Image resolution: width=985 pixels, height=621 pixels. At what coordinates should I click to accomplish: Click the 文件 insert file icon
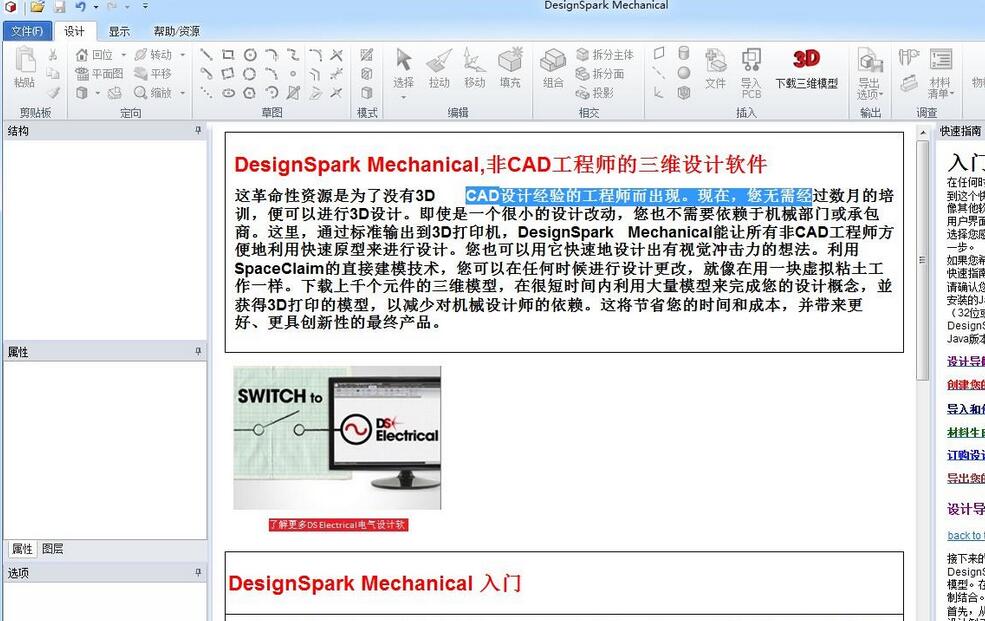tap(715, 68)
